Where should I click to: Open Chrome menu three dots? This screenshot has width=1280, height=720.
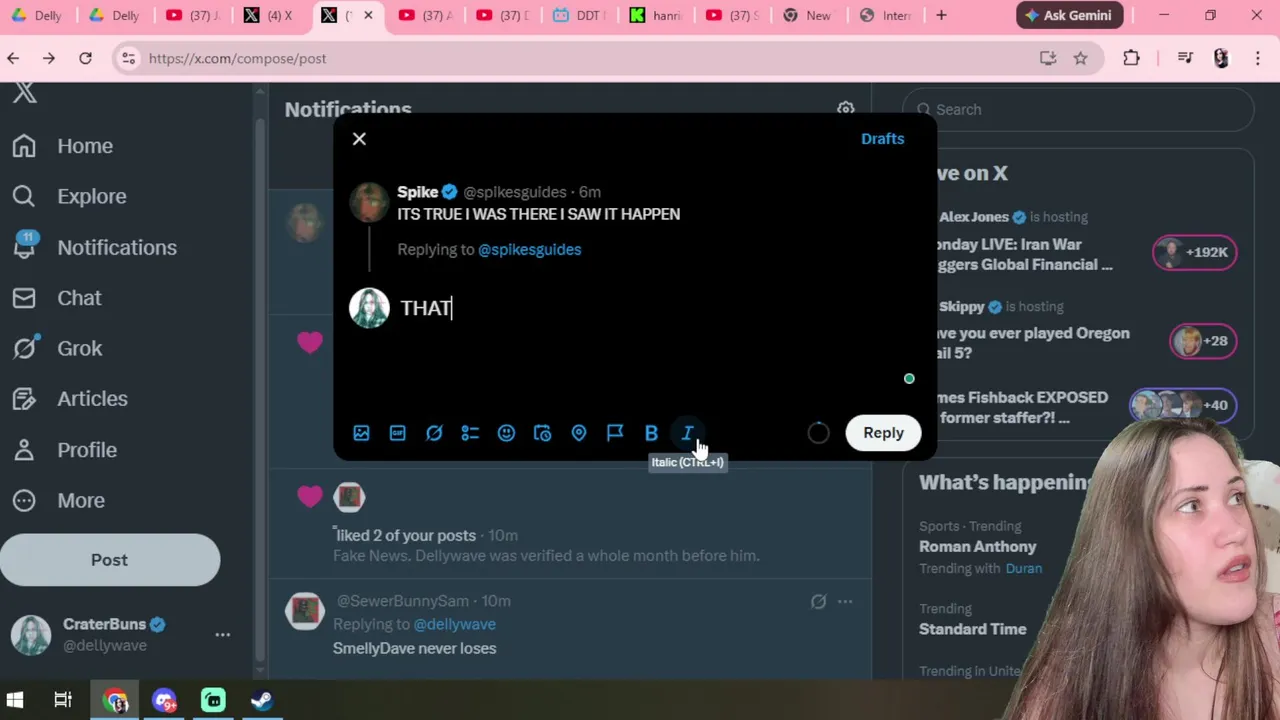1258,58
